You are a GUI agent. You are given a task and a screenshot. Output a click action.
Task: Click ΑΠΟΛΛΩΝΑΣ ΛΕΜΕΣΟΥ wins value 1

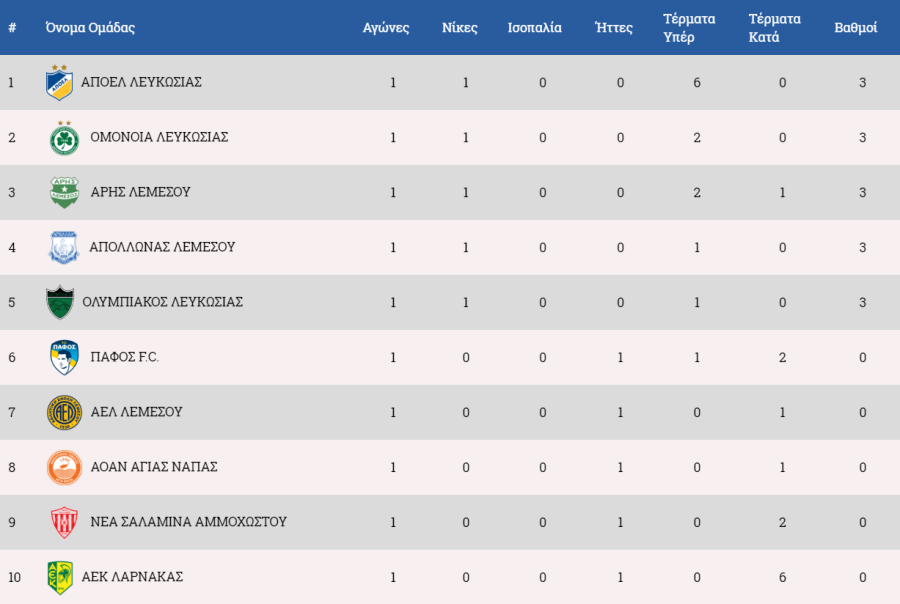[x=465, y=247]
